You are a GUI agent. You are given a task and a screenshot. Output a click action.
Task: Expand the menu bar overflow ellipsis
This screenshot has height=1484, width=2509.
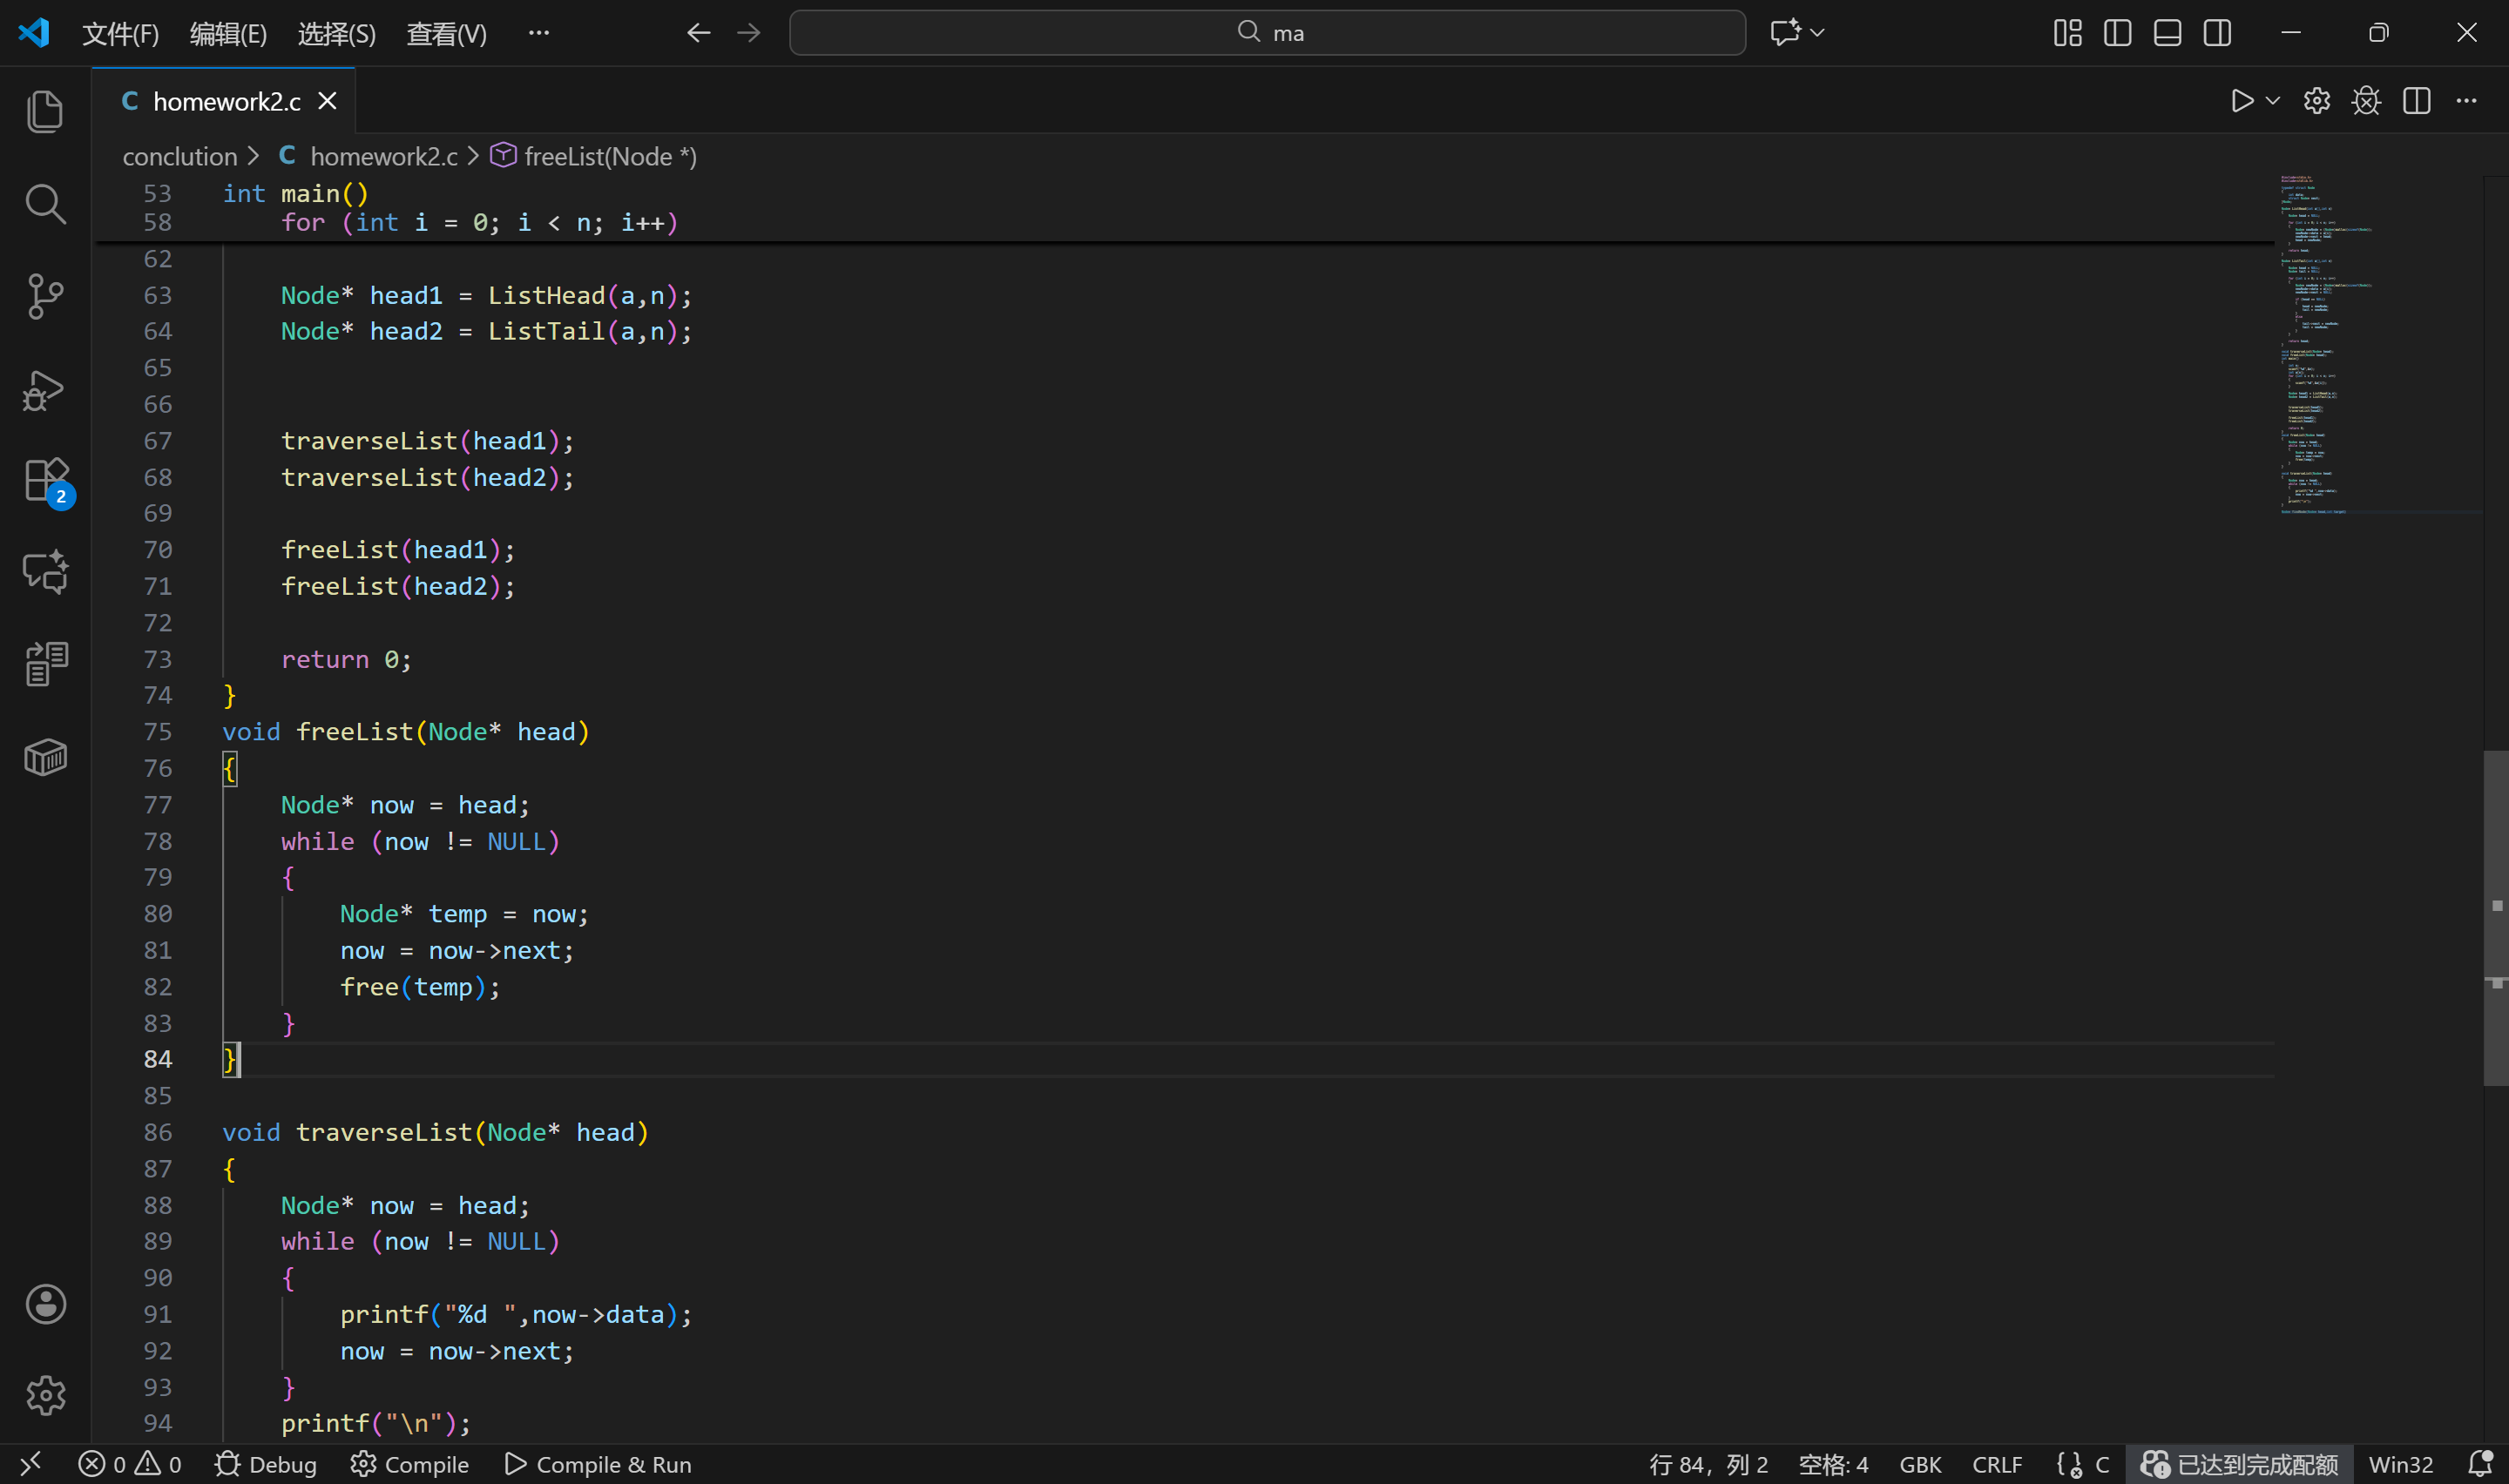(x=538, y=33)
